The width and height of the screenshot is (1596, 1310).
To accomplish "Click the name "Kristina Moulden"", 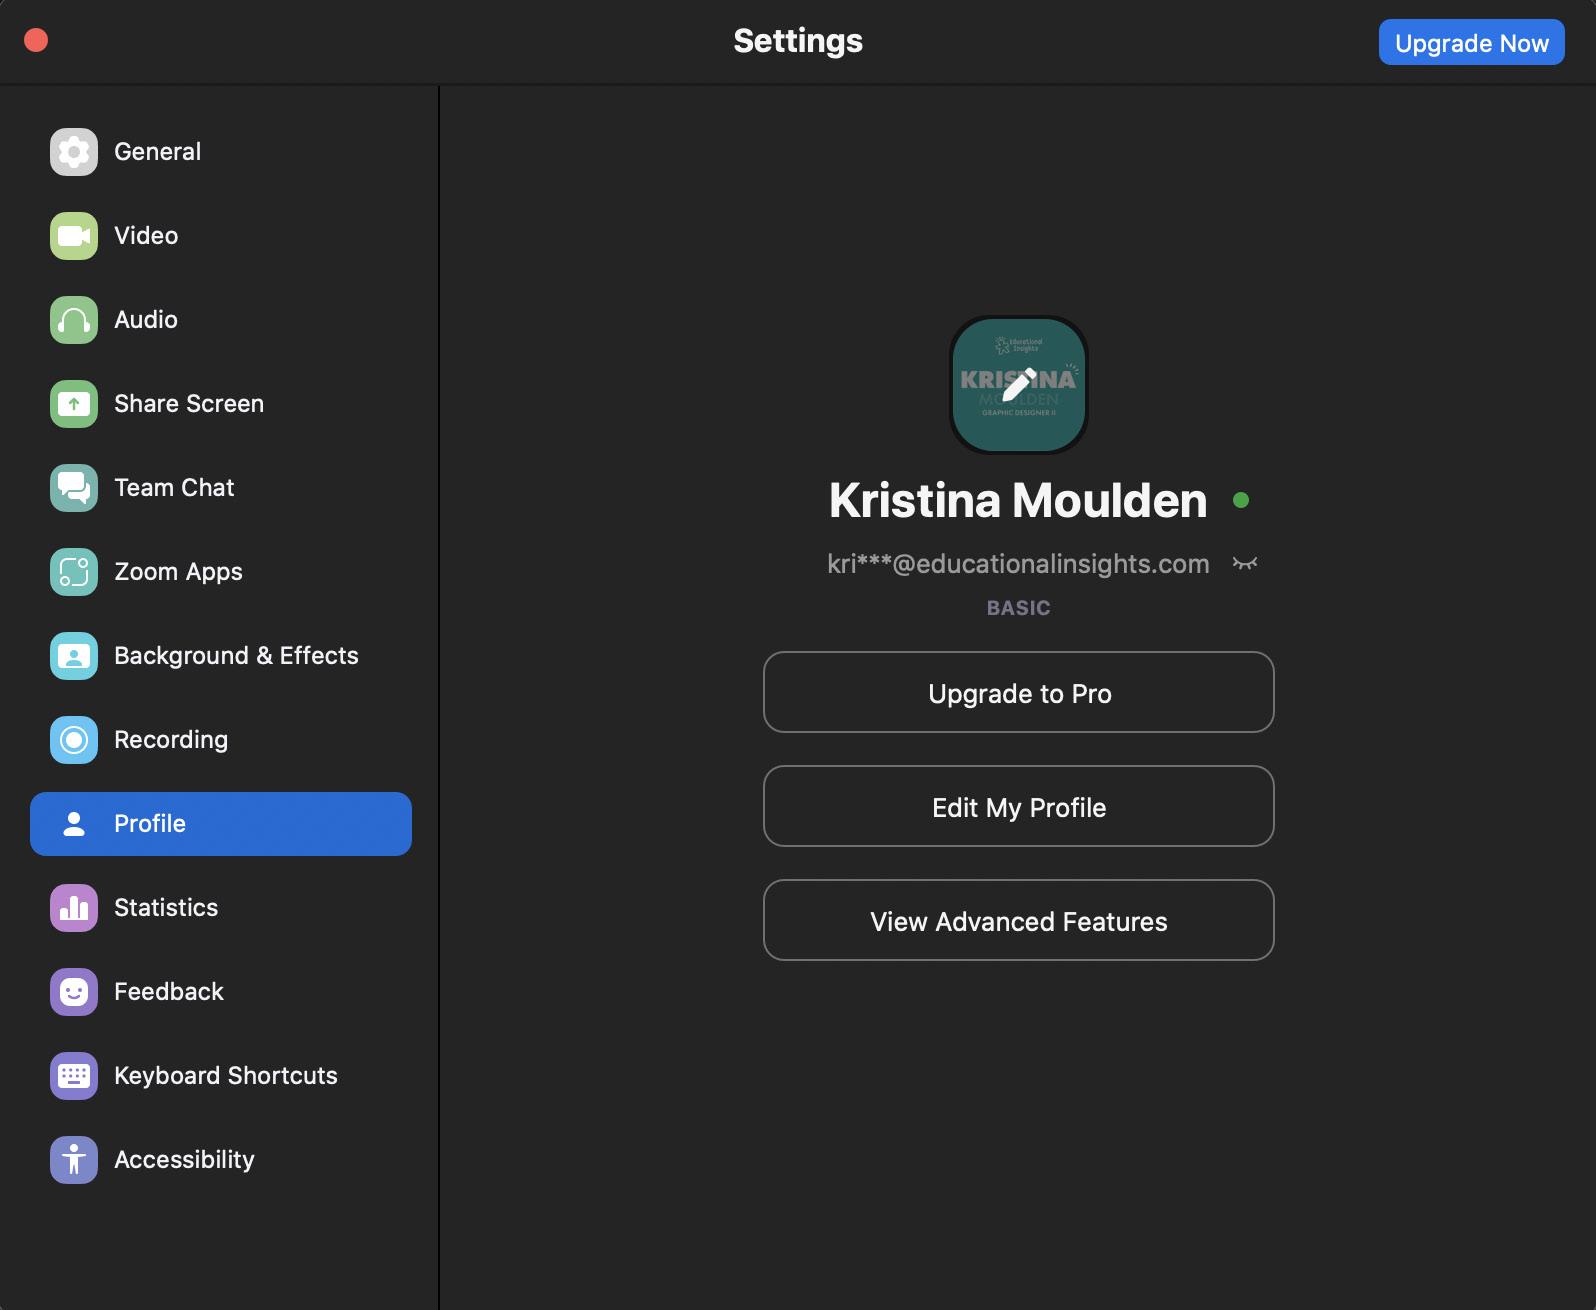I will tap(1018, 500).
